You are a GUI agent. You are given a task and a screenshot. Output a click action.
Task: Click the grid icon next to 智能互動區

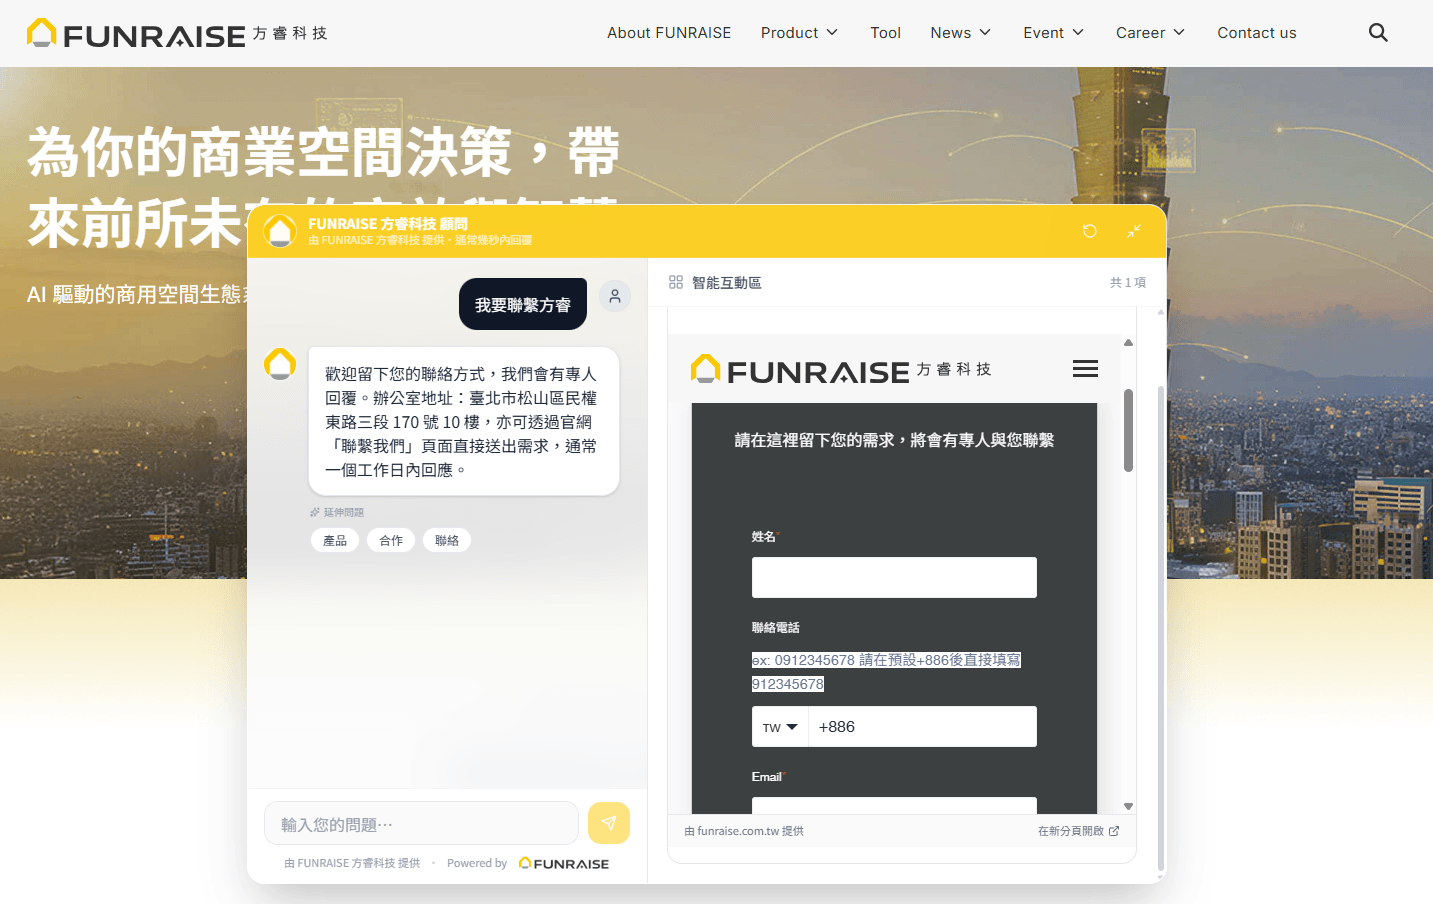tap(676, 283)
